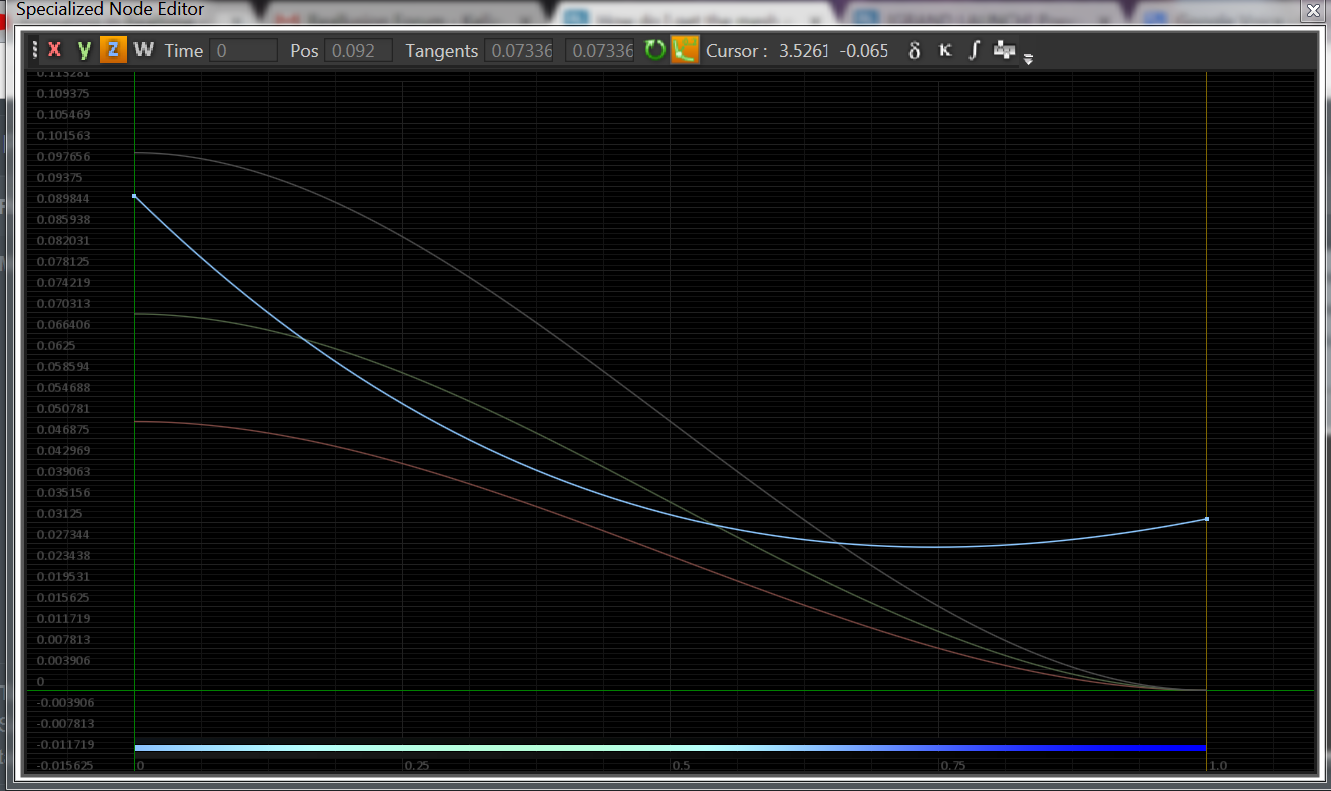Select the blue curve's start keyframe
1331x791 pixels.
[134, 196]
